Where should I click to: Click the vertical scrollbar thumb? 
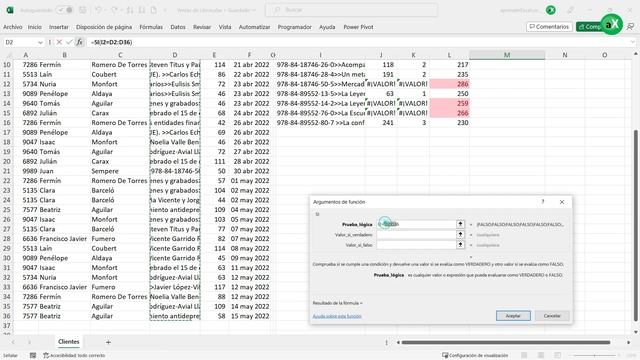[635, 225]
